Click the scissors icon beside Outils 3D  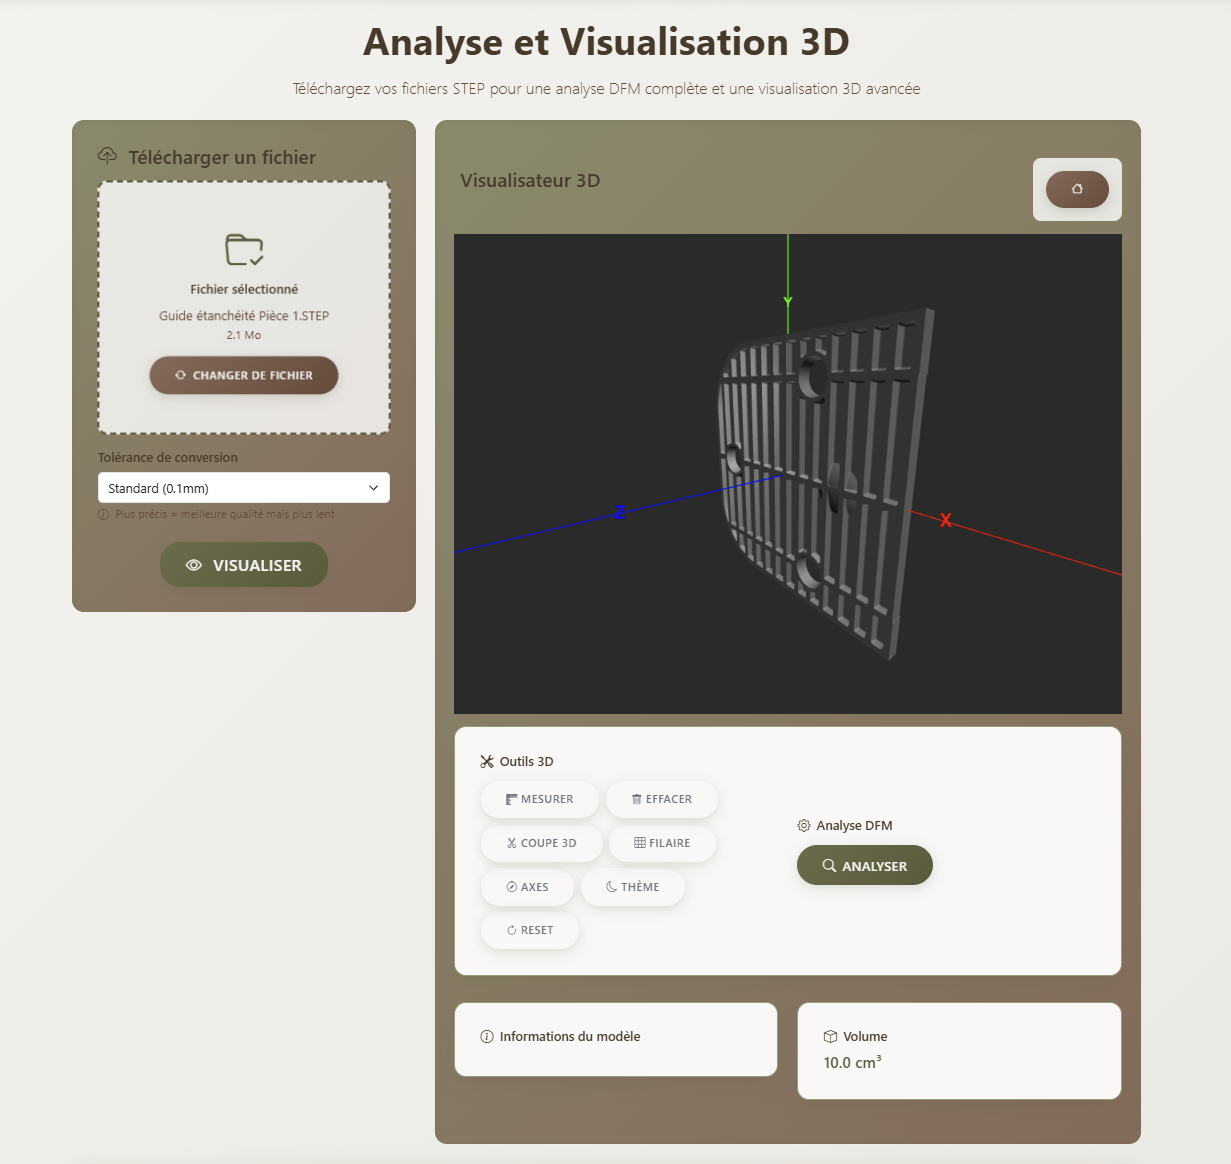point(487,761)
